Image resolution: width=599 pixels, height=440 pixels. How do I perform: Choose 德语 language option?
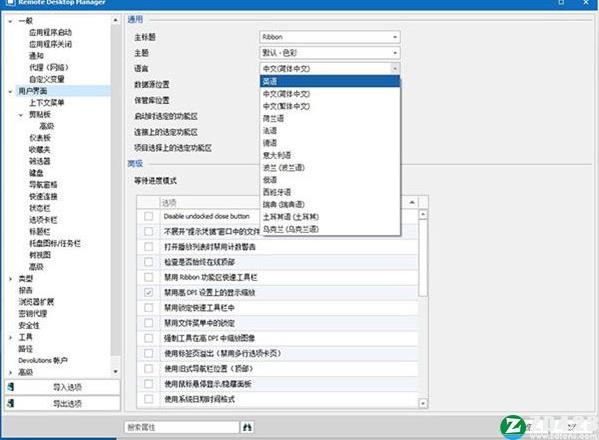330,143
